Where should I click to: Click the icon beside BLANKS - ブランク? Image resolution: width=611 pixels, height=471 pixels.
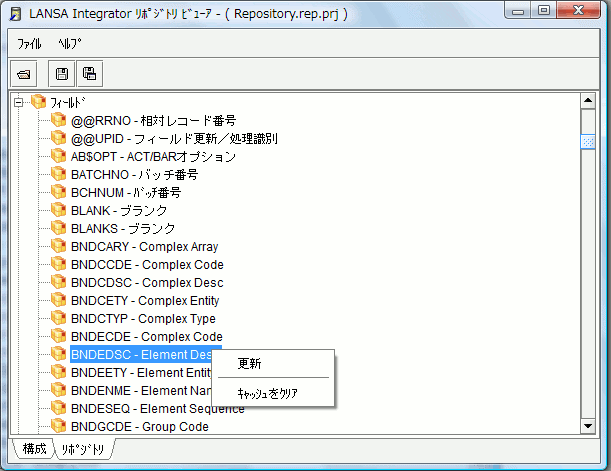[x=58, y=228]
